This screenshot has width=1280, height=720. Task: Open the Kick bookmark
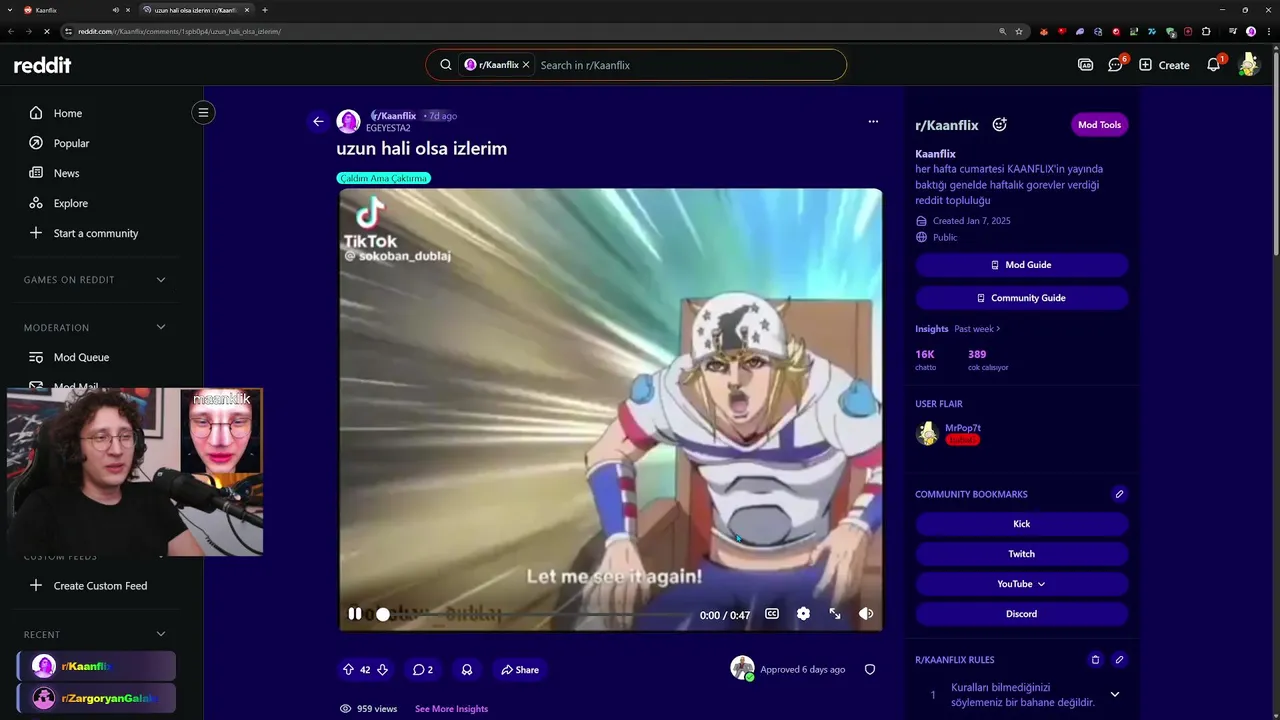point(1022,524)
